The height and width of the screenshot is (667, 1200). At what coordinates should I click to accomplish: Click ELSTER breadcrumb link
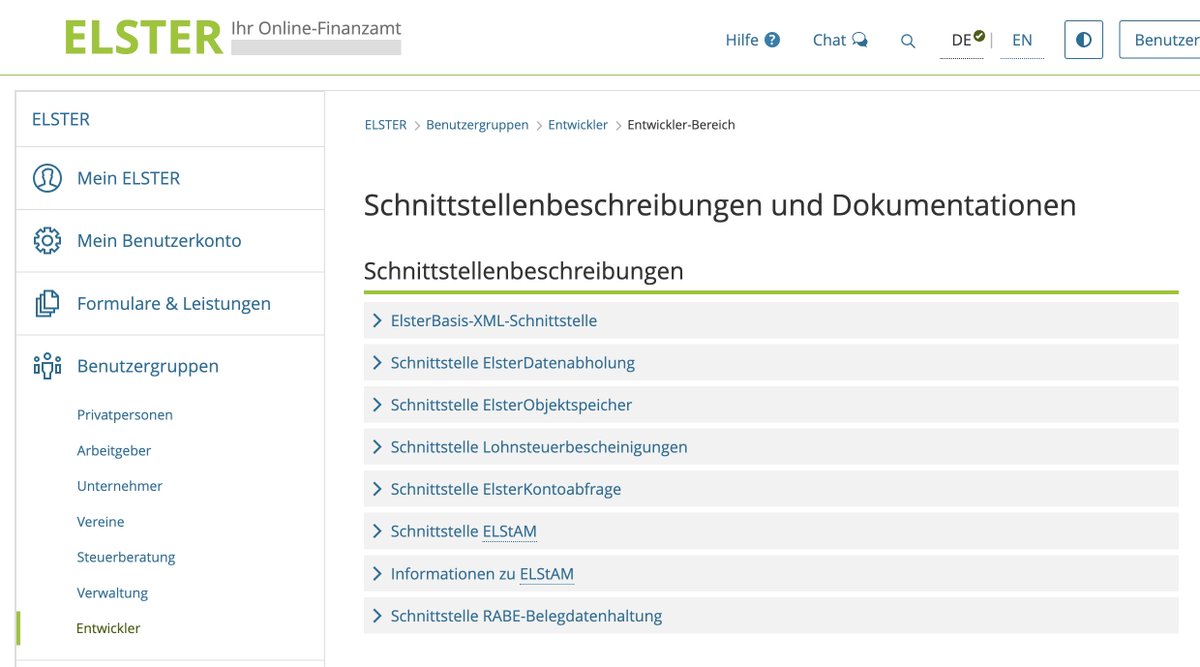click(386, 125)
